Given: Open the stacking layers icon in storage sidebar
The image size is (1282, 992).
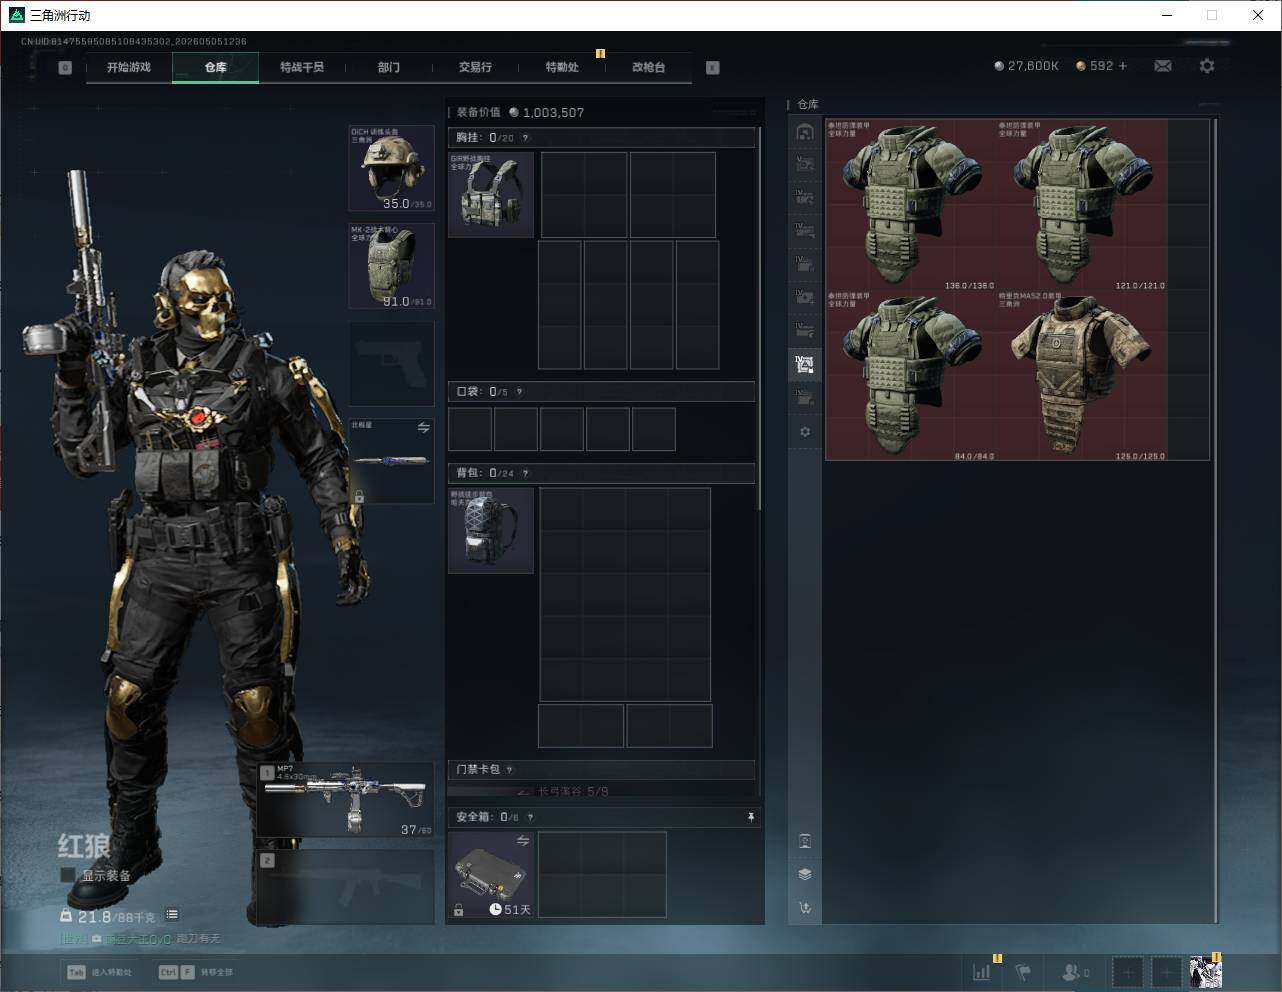Looking at the screenshot, I should coord(805,874).
